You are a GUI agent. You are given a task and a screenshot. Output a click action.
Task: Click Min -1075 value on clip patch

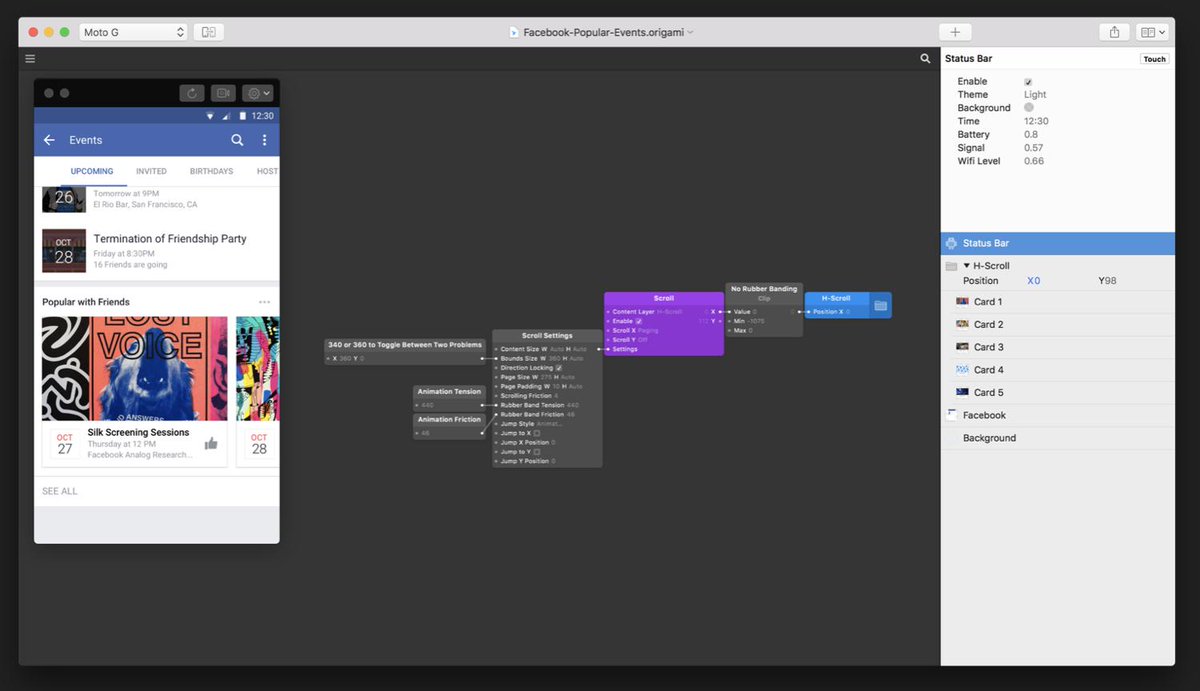coord(758,321)
